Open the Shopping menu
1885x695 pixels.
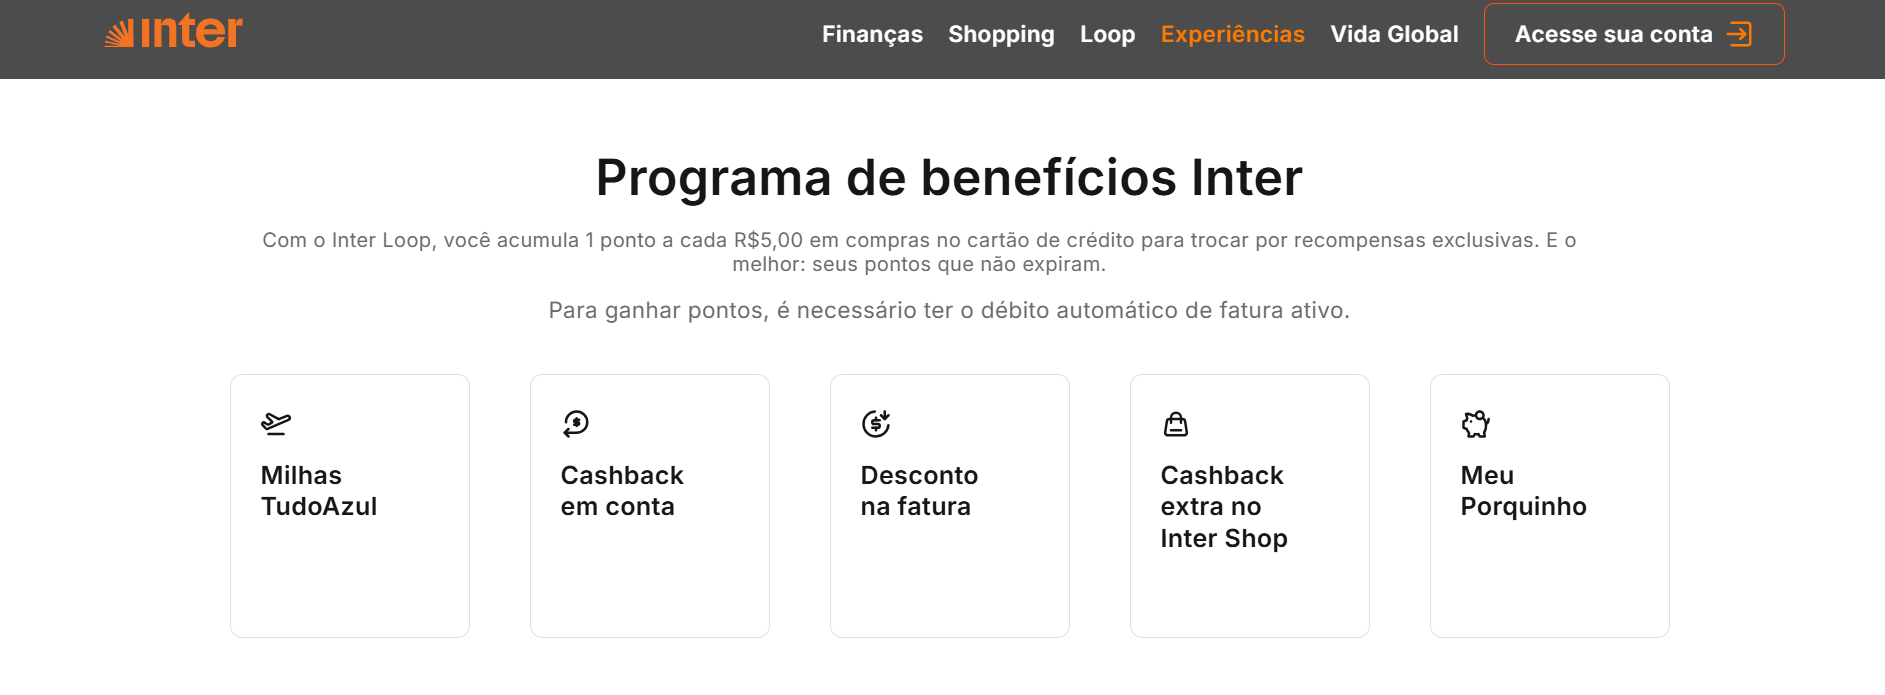pyautogui.click(x=1001, y=34)
